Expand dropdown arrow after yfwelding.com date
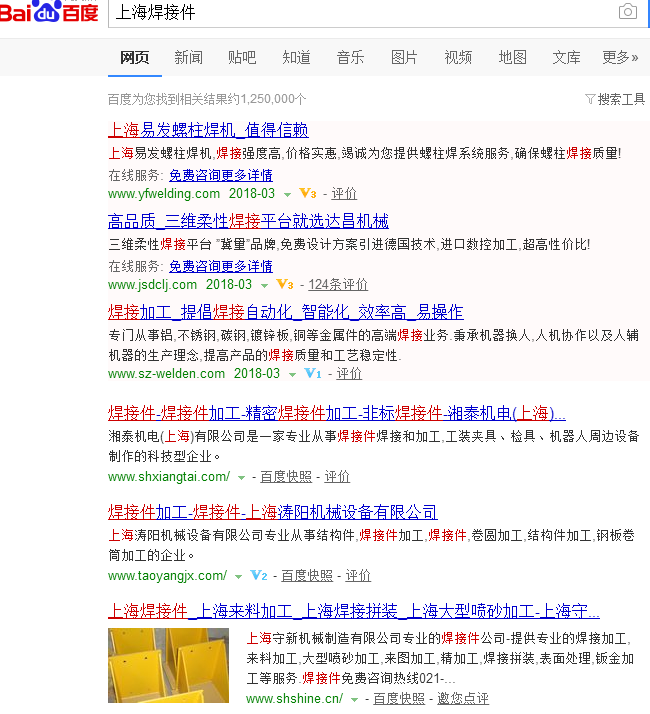Viewport: 650px width, 714px height. [x=288, y=194]
